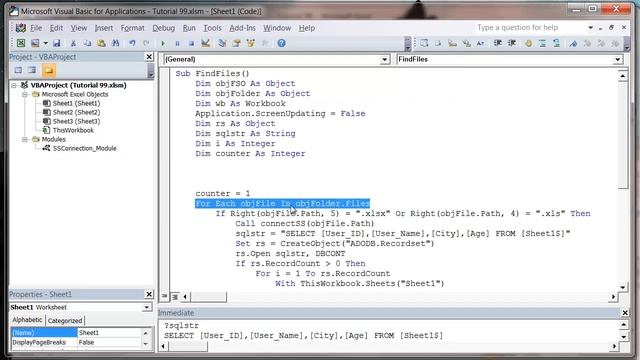Toggle Design Mode icon

(206, 43)
